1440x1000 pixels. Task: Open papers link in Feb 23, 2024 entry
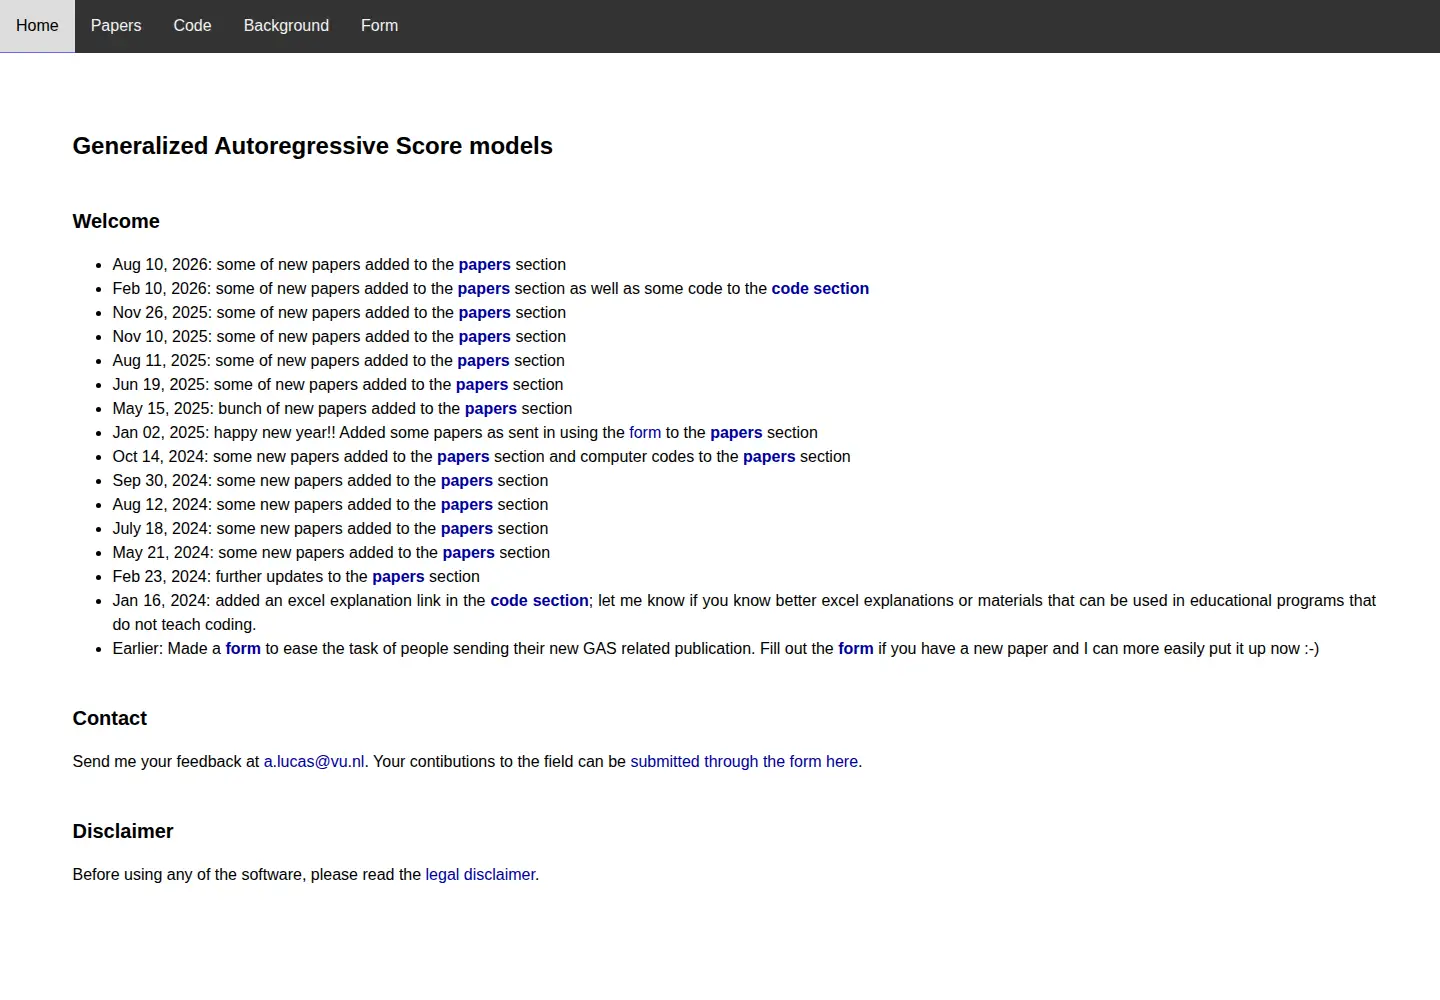click(398, 577)
